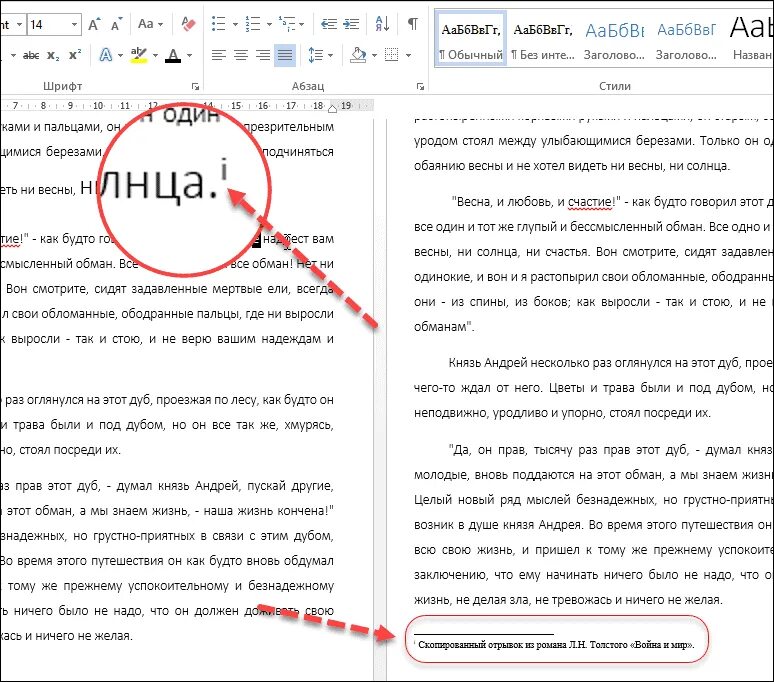This screenshot has width=774, height=682.
Task: Toggle strikethrough formatting
Action: tap(31, 55)
